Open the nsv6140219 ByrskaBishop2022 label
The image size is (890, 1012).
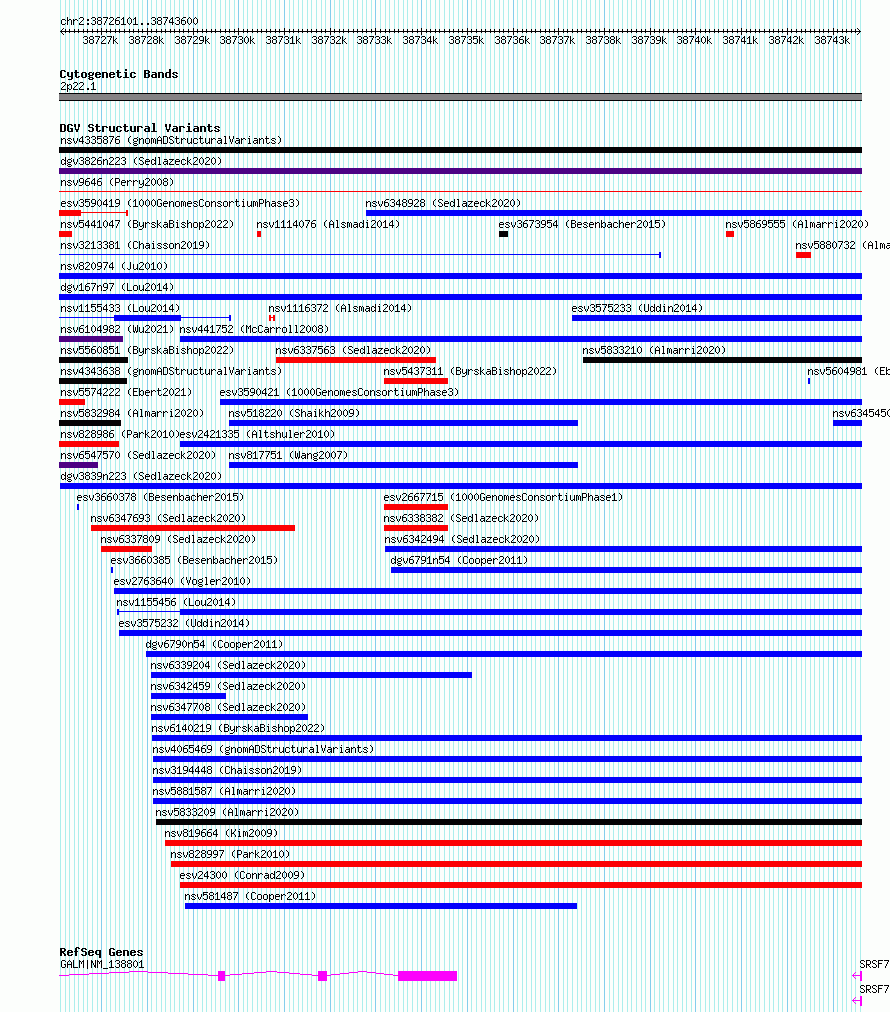(x=238, y=727)
